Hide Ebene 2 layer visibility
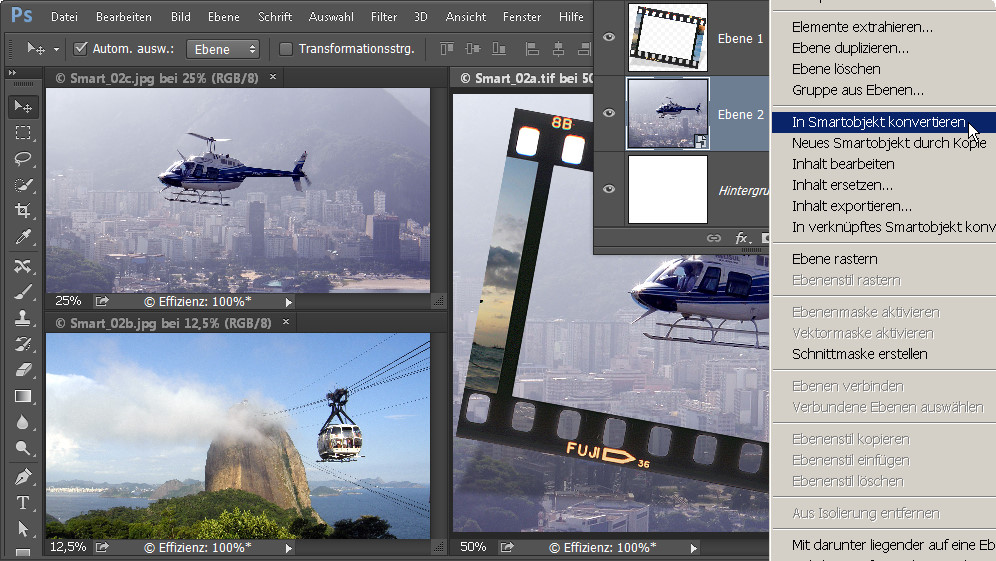 [x=609, y=113]
